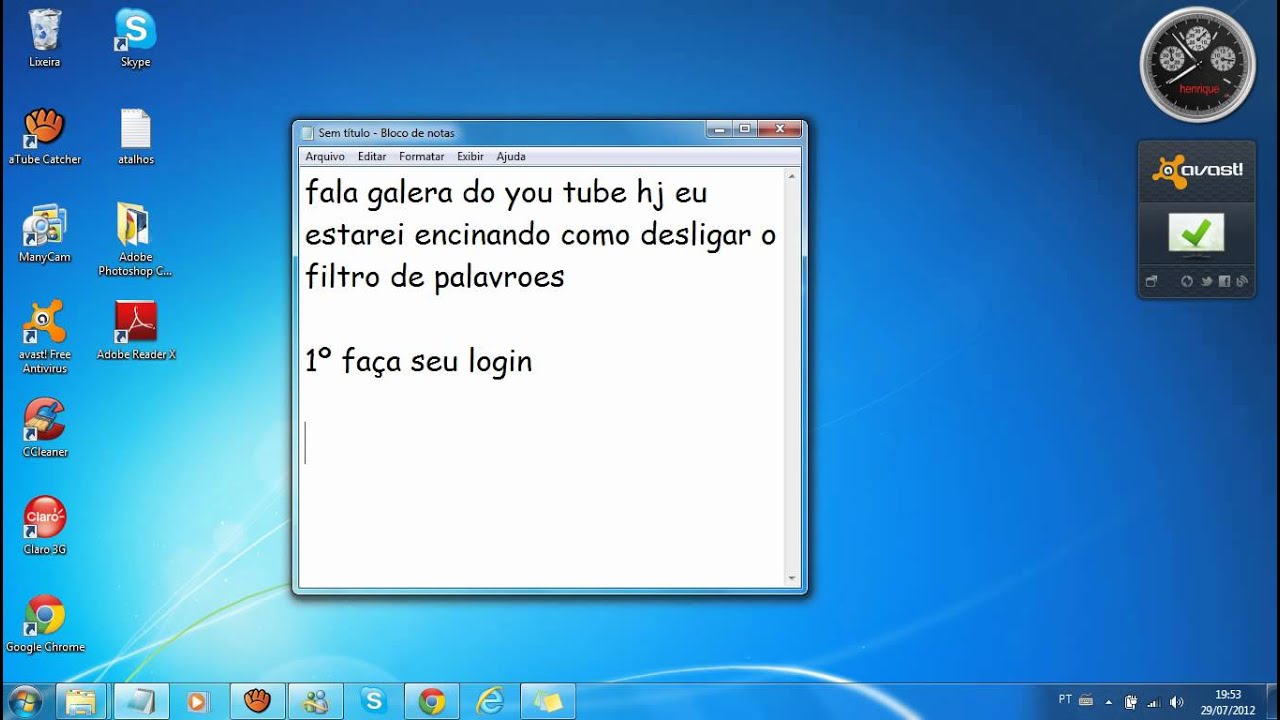
Task: Click the avast! gadget open-window icon
Action: click(1151, 282)
